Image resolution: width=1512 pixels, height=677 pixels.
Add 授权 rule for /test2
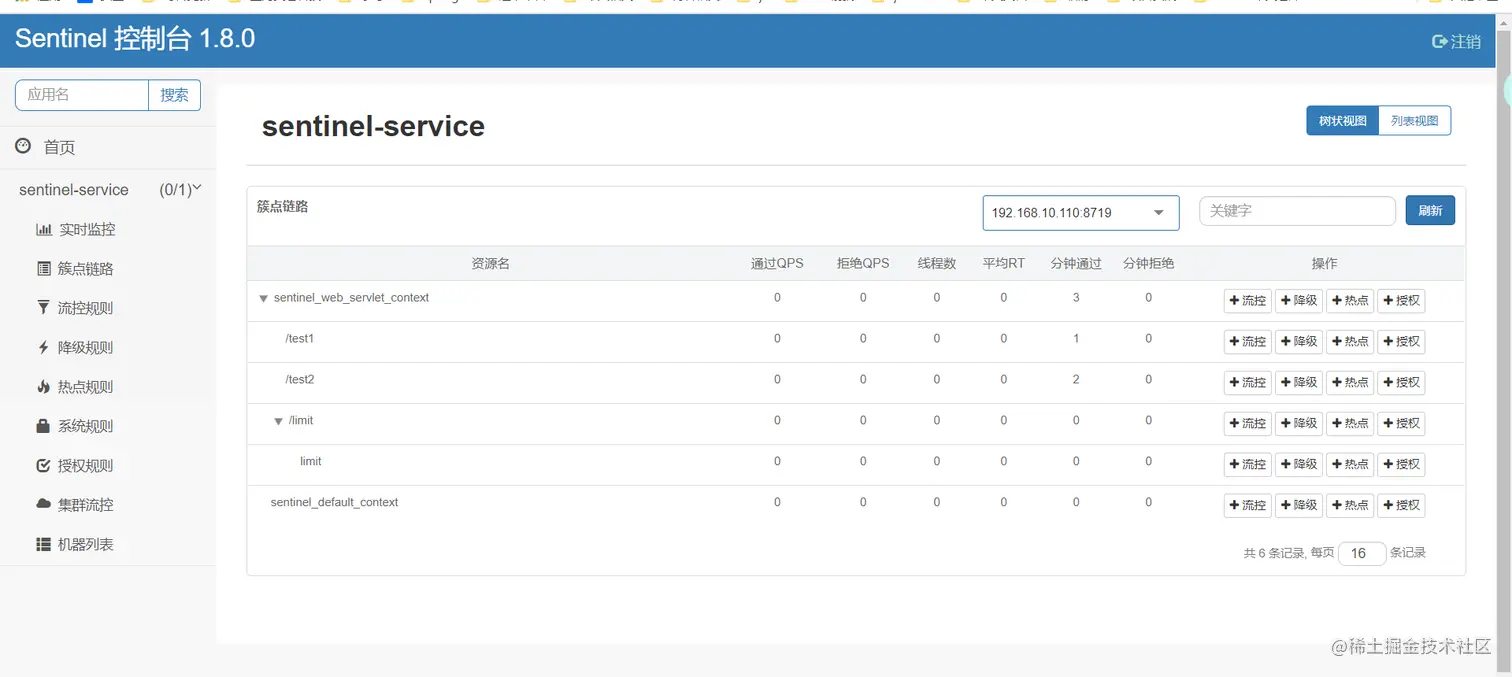(1401, 383)
